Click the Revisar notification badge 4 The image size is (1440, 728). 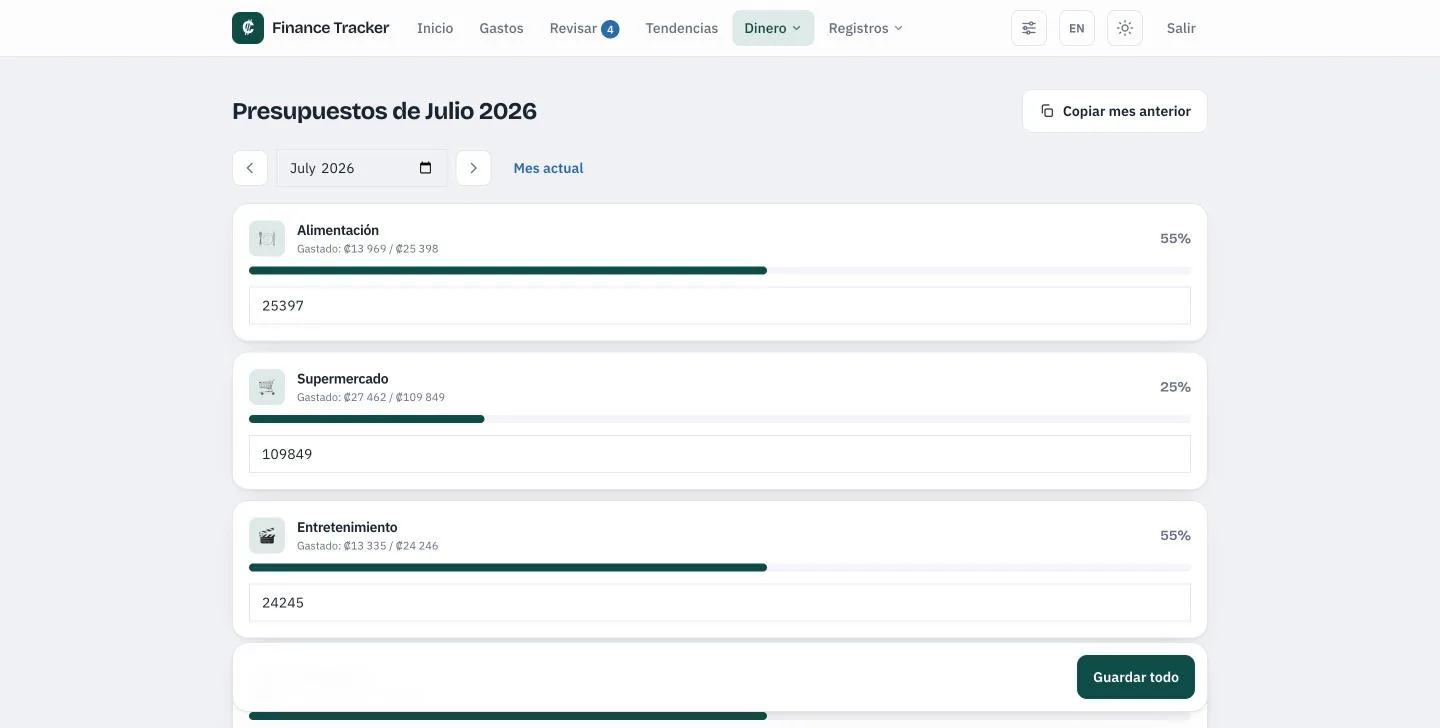(x=610, y=29)
